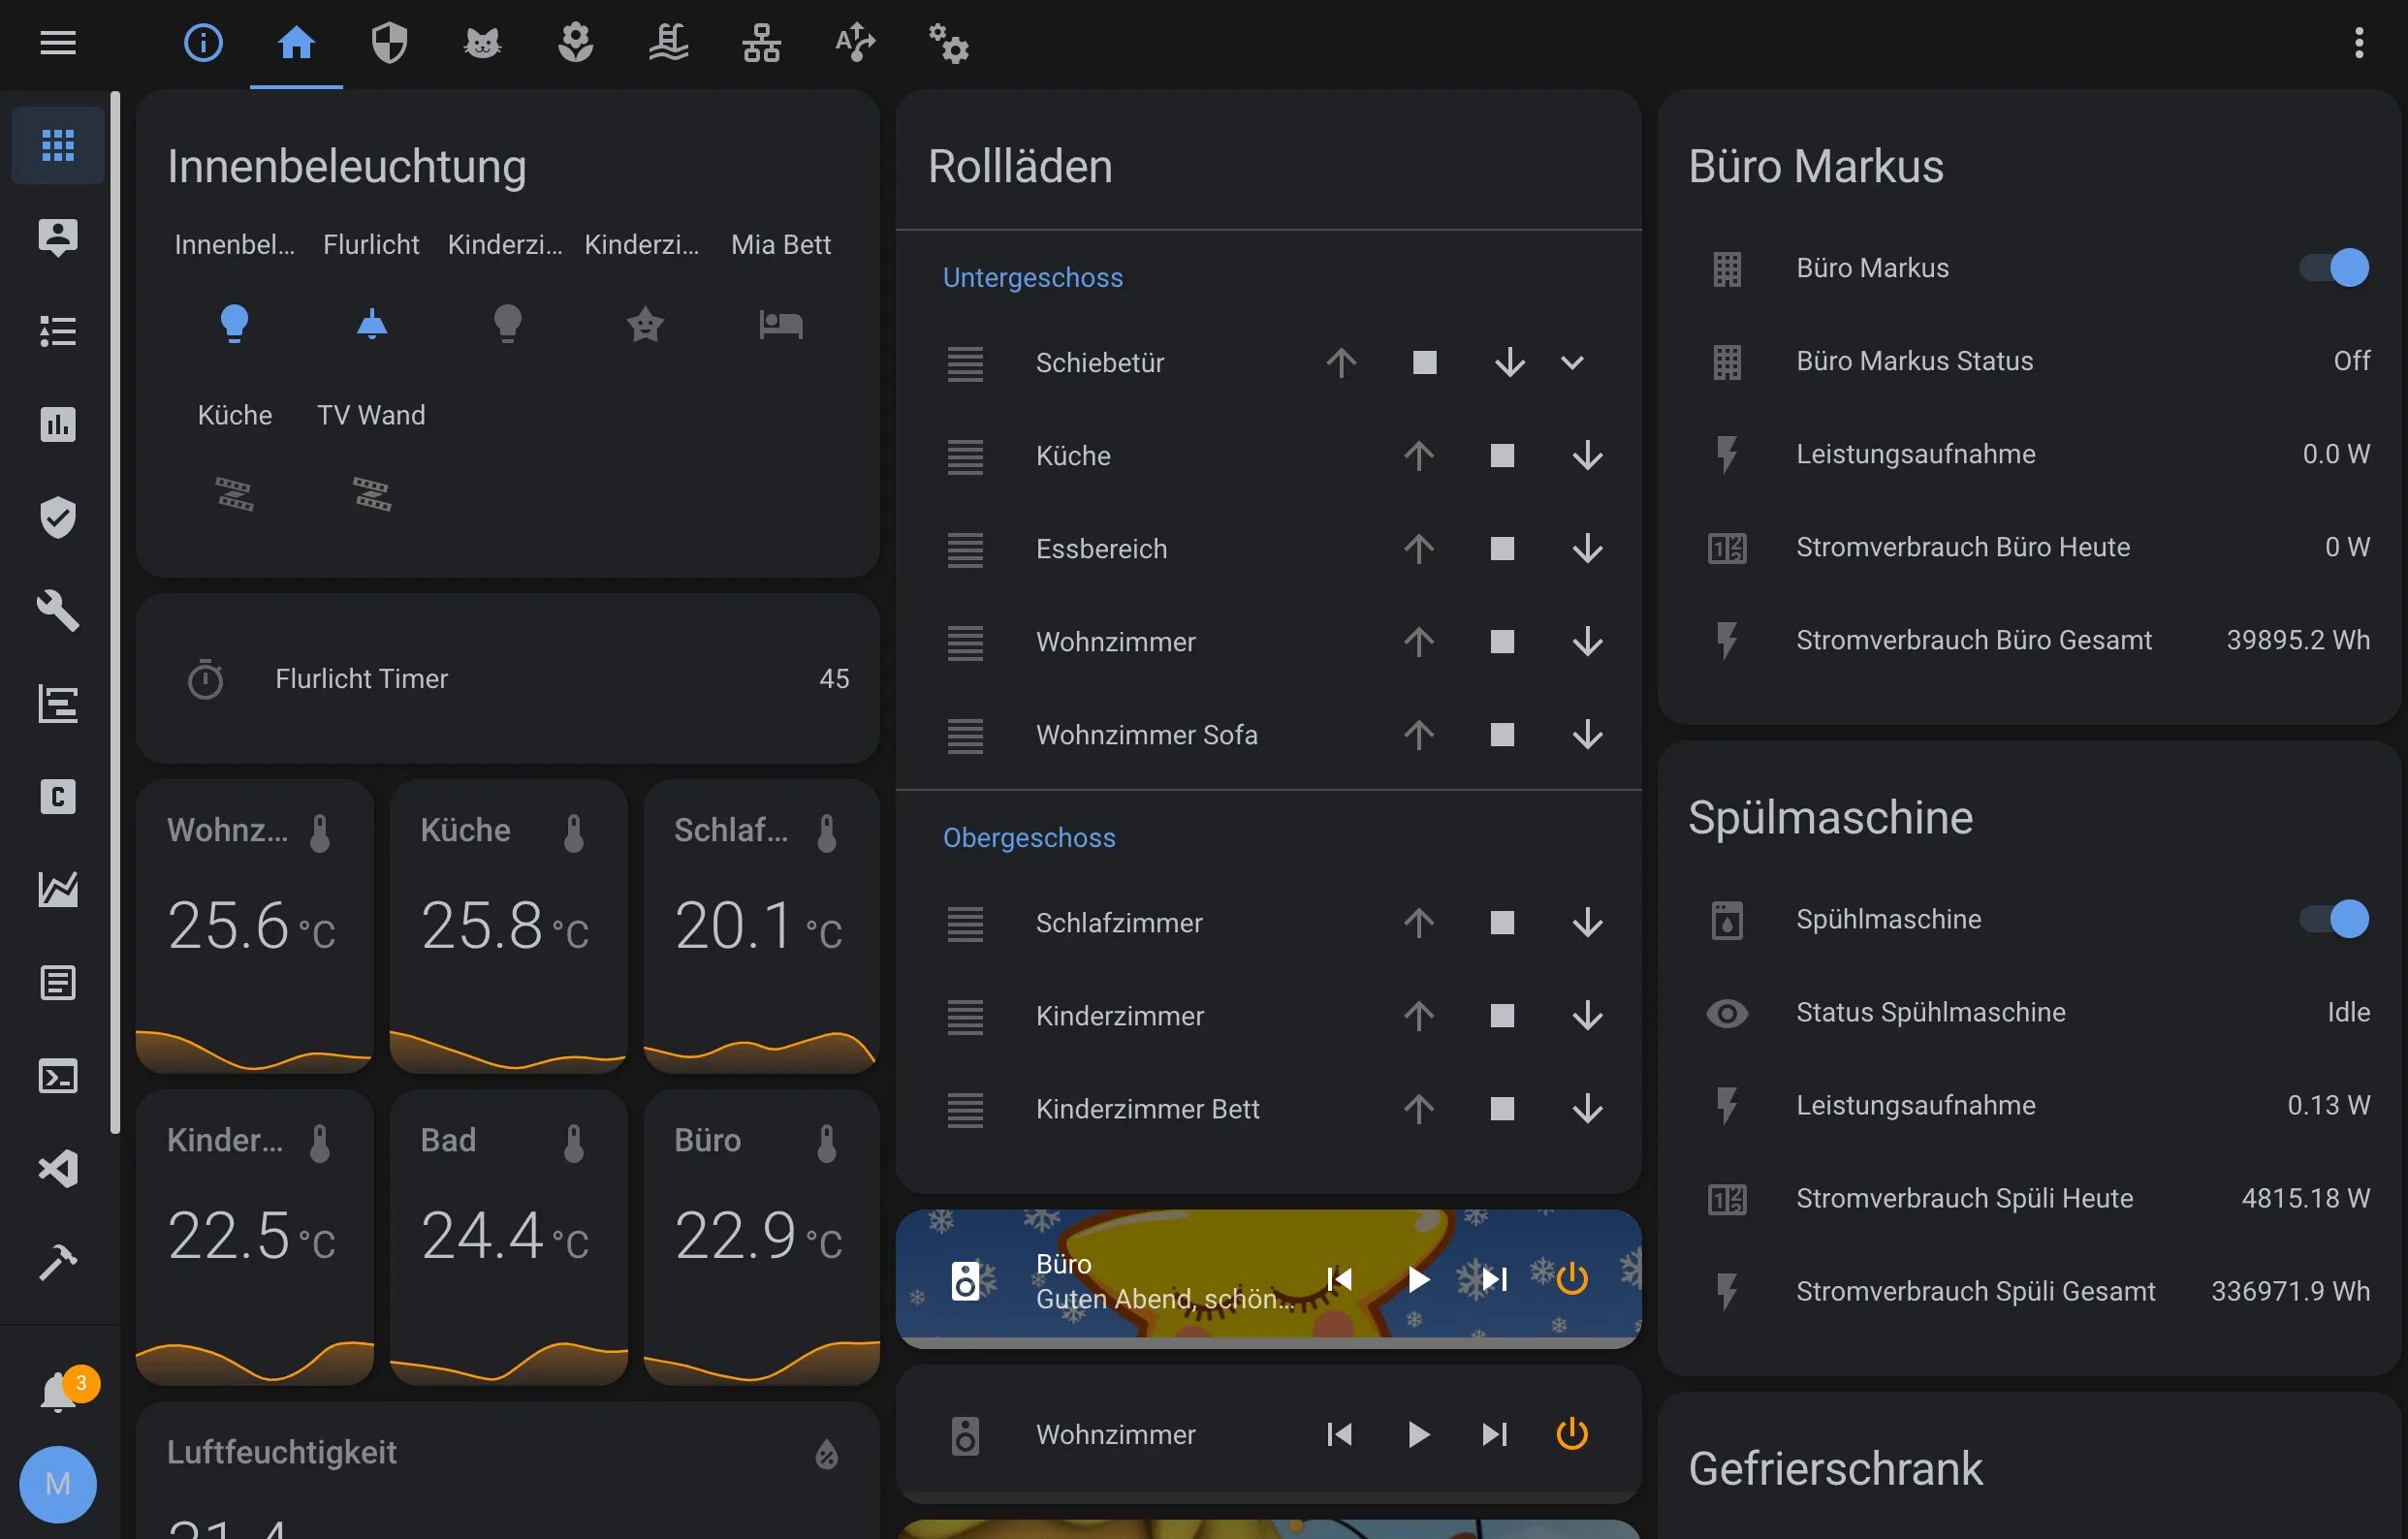Toggle the Spühlmaschine switch
Image resolution: width=2408 pixels, height=1539 pixels.
pyautogui.click(x=2333, y=919)
